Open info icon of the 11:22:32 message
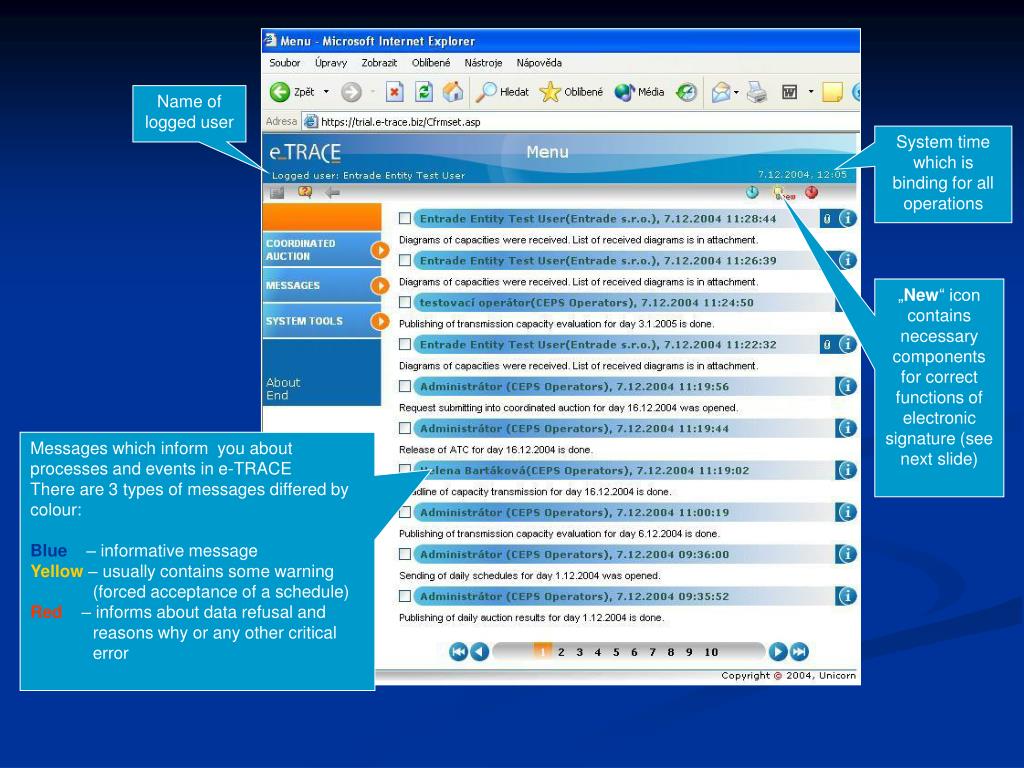The height and width of the screenshot is (768, 1024). (x=847, y=344)
